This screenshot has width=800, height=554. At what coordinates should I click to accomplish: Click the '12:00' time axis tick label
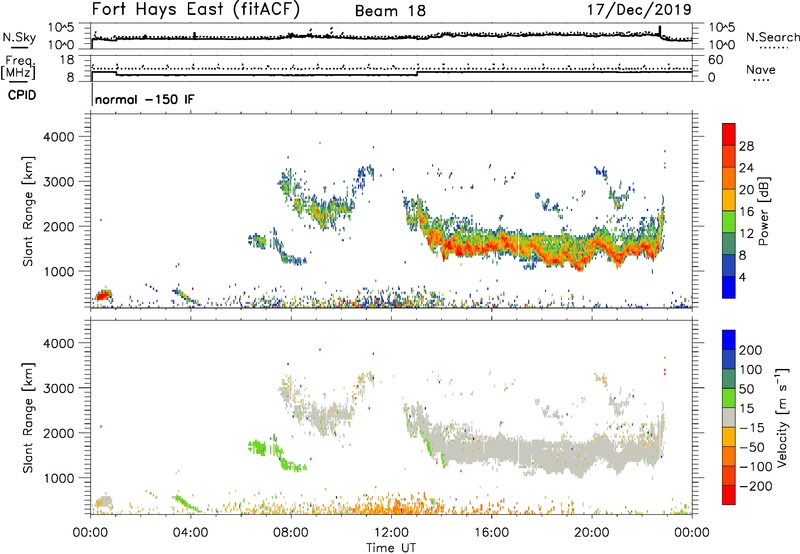(x=391, y=533)
